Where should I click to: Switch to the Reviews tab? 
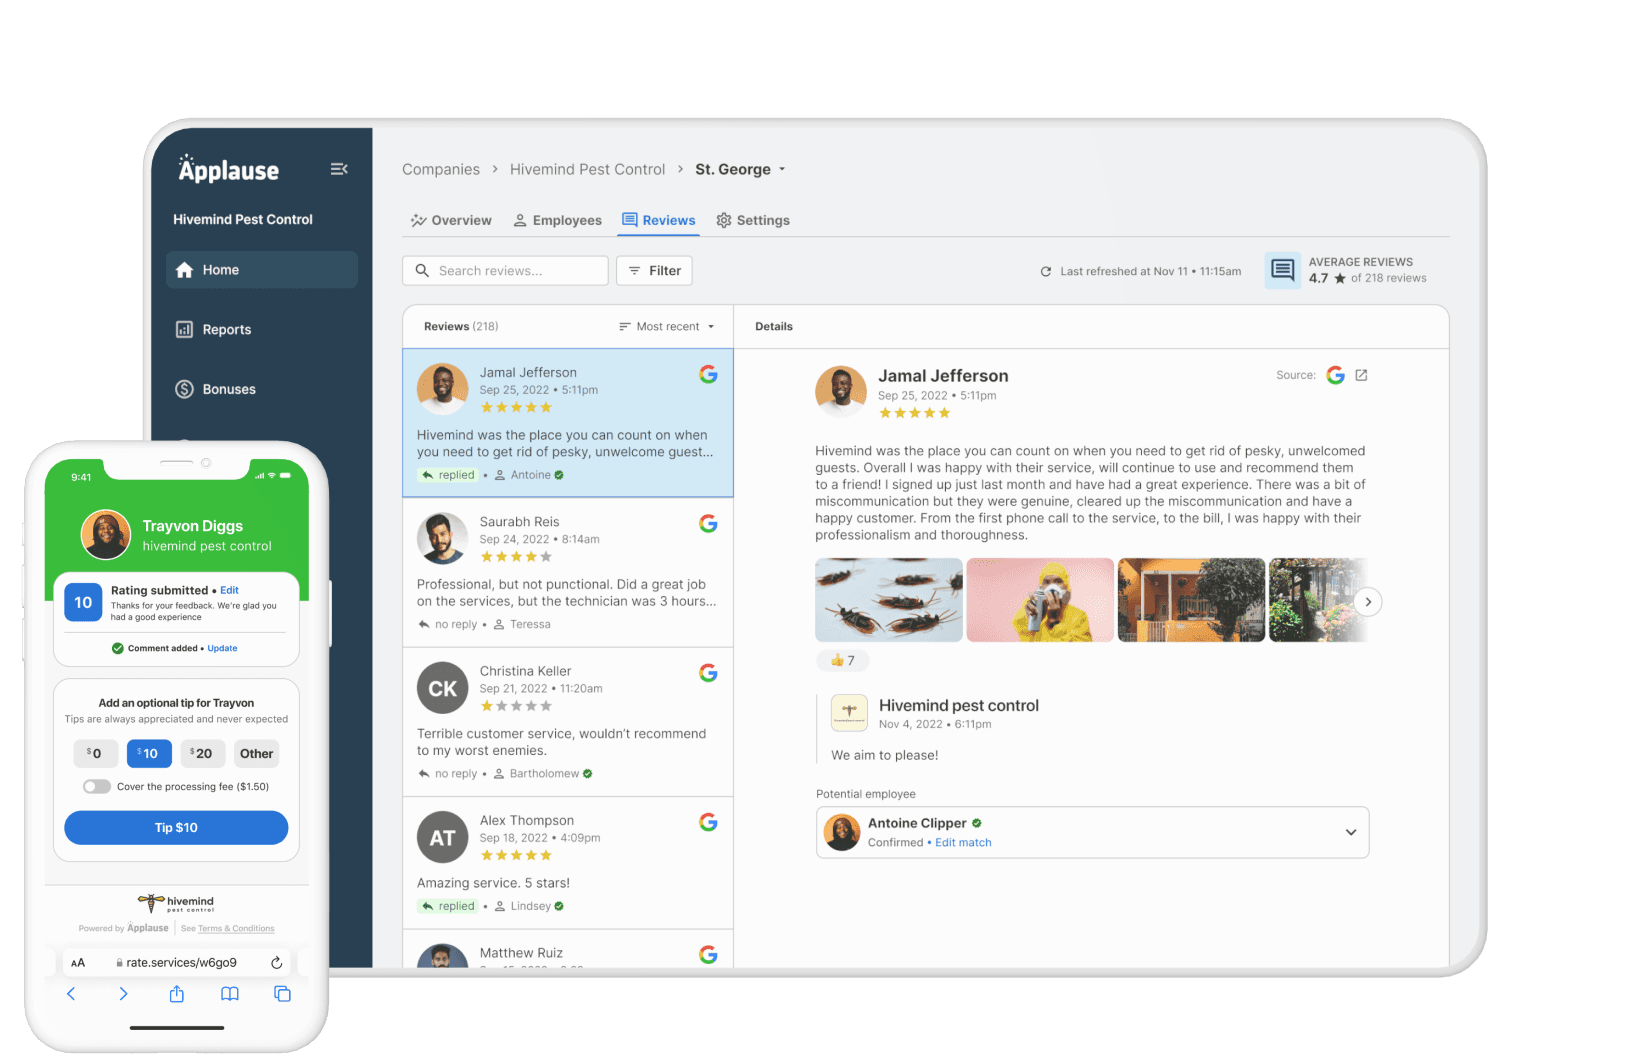click(x=658, y=220)
